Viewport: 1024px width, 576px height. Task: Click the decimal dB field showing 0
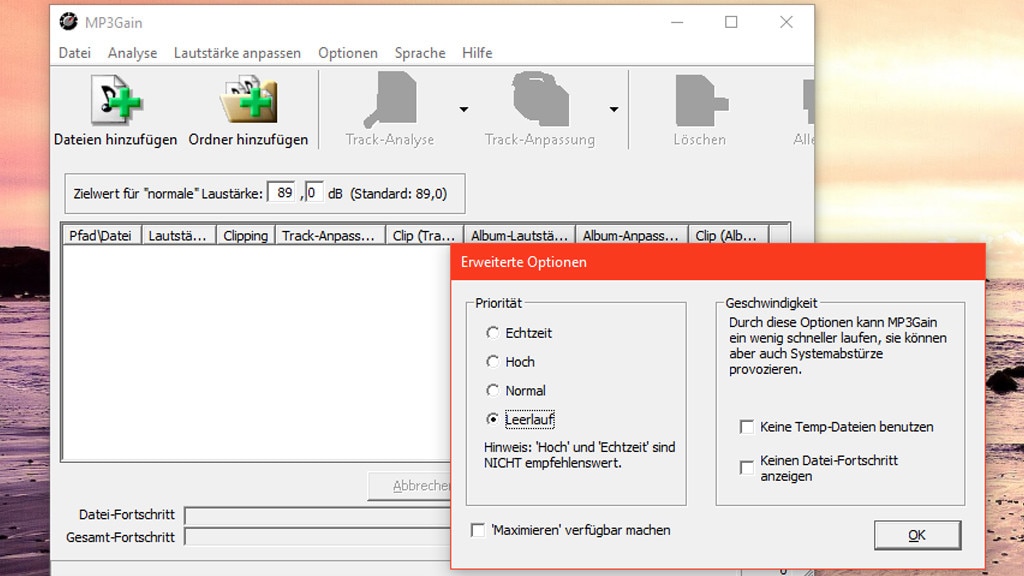[x=313, y=193]
